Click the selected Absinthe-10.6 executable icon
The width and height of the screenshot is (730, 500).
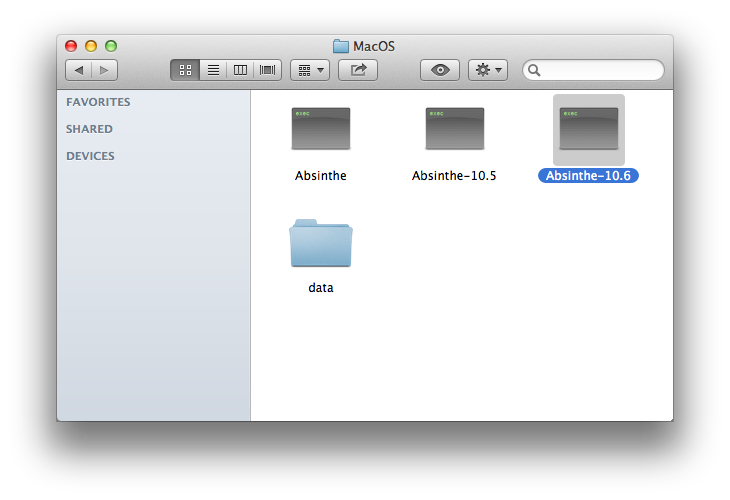(x=589, y=129)
